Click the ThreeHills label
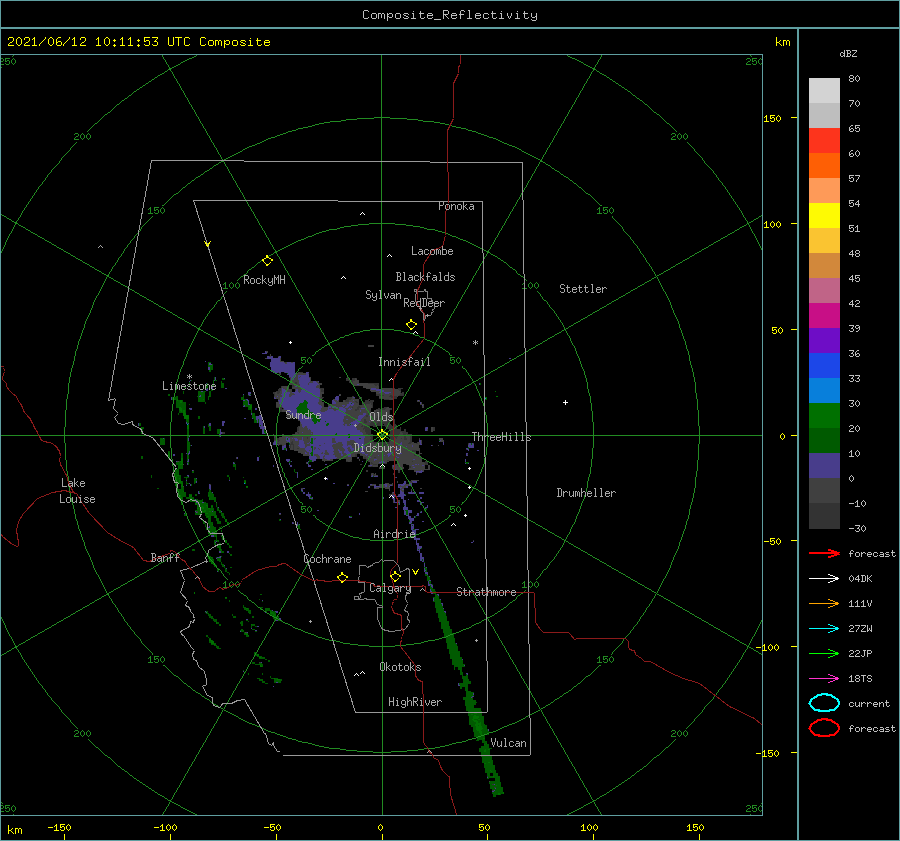 click(x=502, y=437)
